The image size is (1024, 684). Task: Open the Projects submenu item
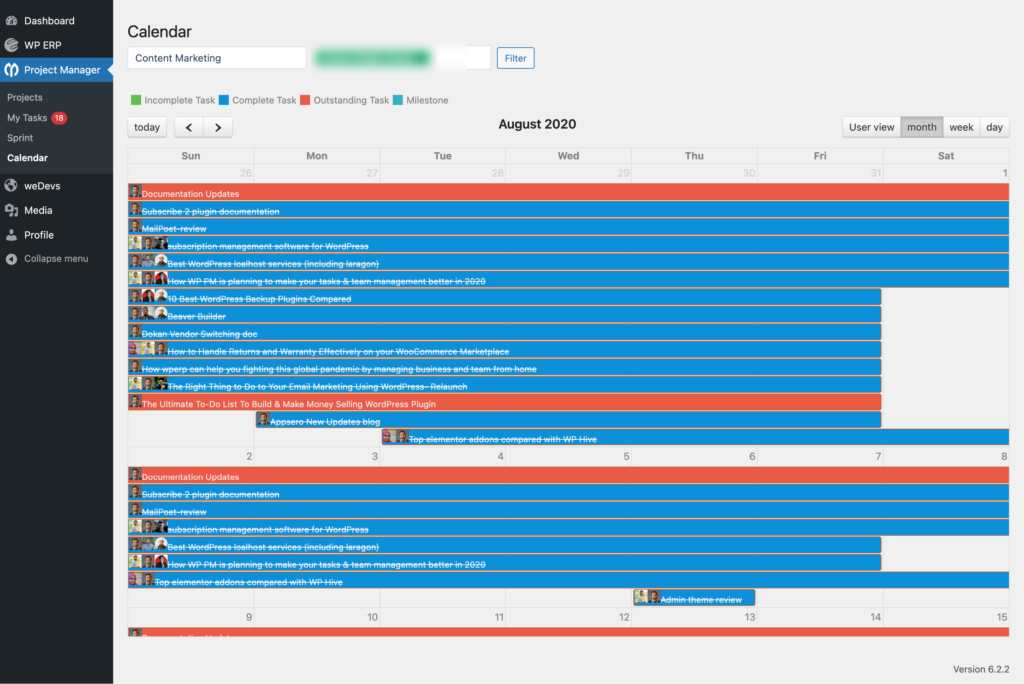point(25,97)
